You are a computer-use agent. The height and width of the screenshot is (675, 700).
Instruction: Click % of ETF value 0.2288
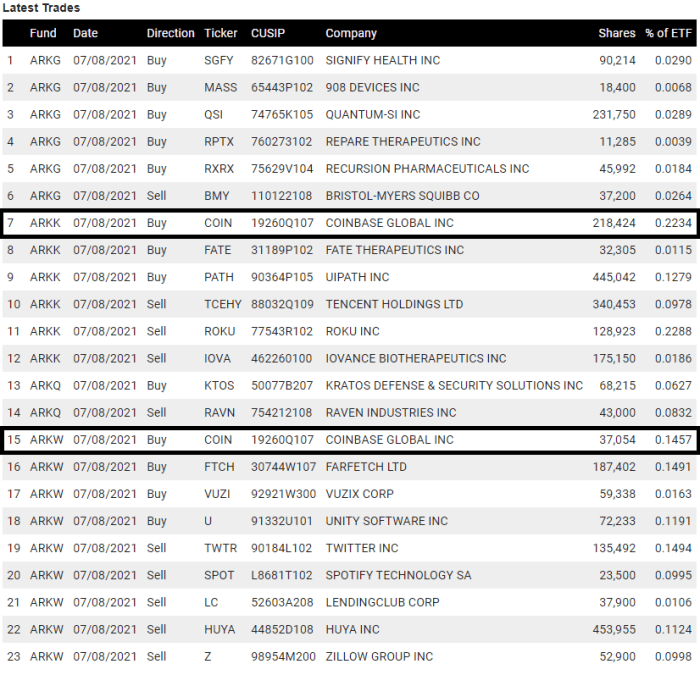pos(673,331)
